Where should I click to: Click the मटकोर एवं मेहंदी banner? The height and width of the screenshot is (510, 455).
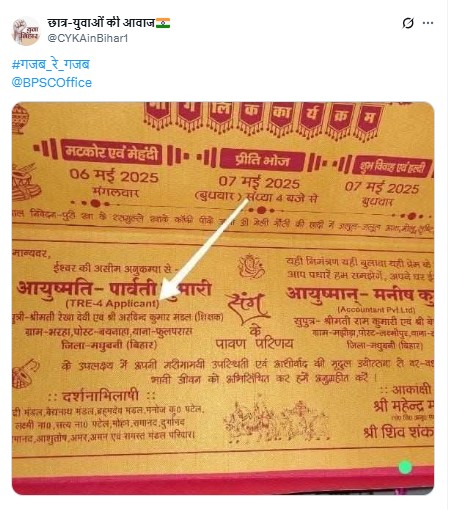point(111,152)
